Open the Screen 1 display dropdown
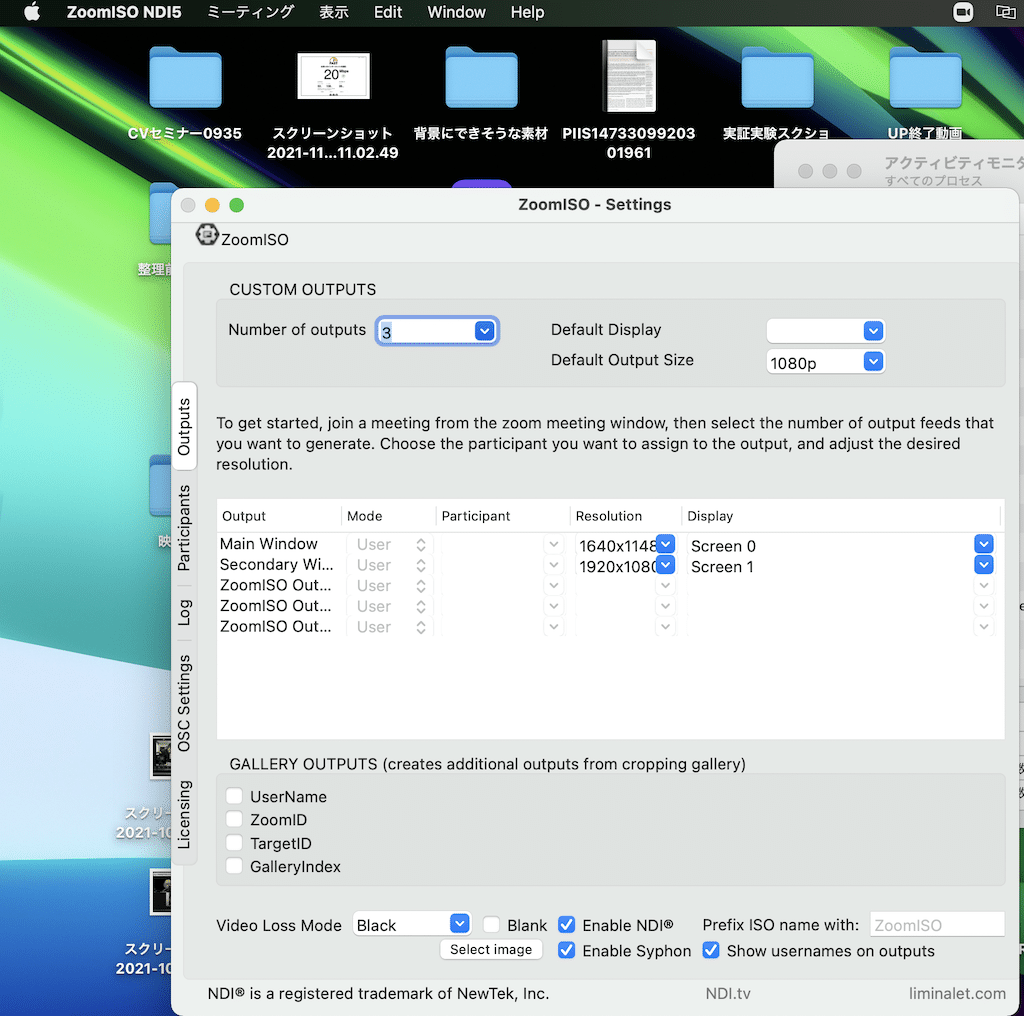 984,565
